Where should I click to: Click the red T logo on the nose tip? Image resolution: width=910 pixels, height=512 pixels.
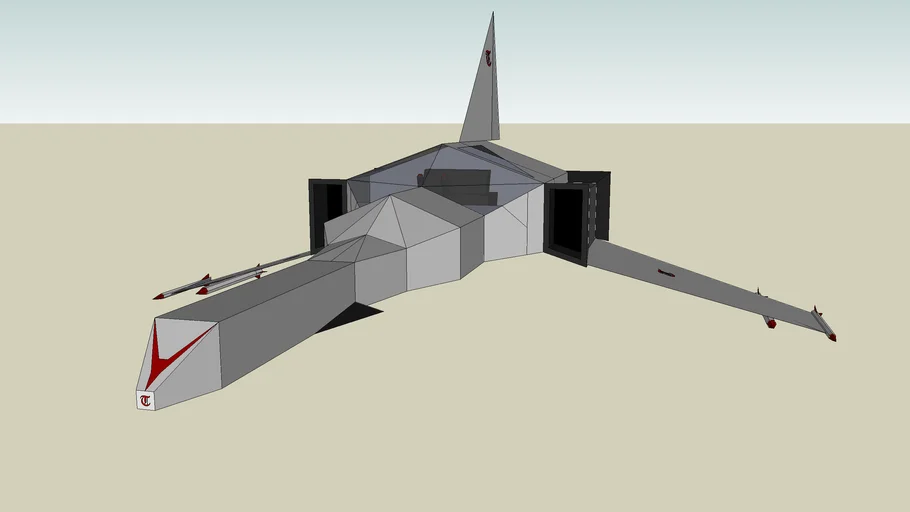[146, 401]
